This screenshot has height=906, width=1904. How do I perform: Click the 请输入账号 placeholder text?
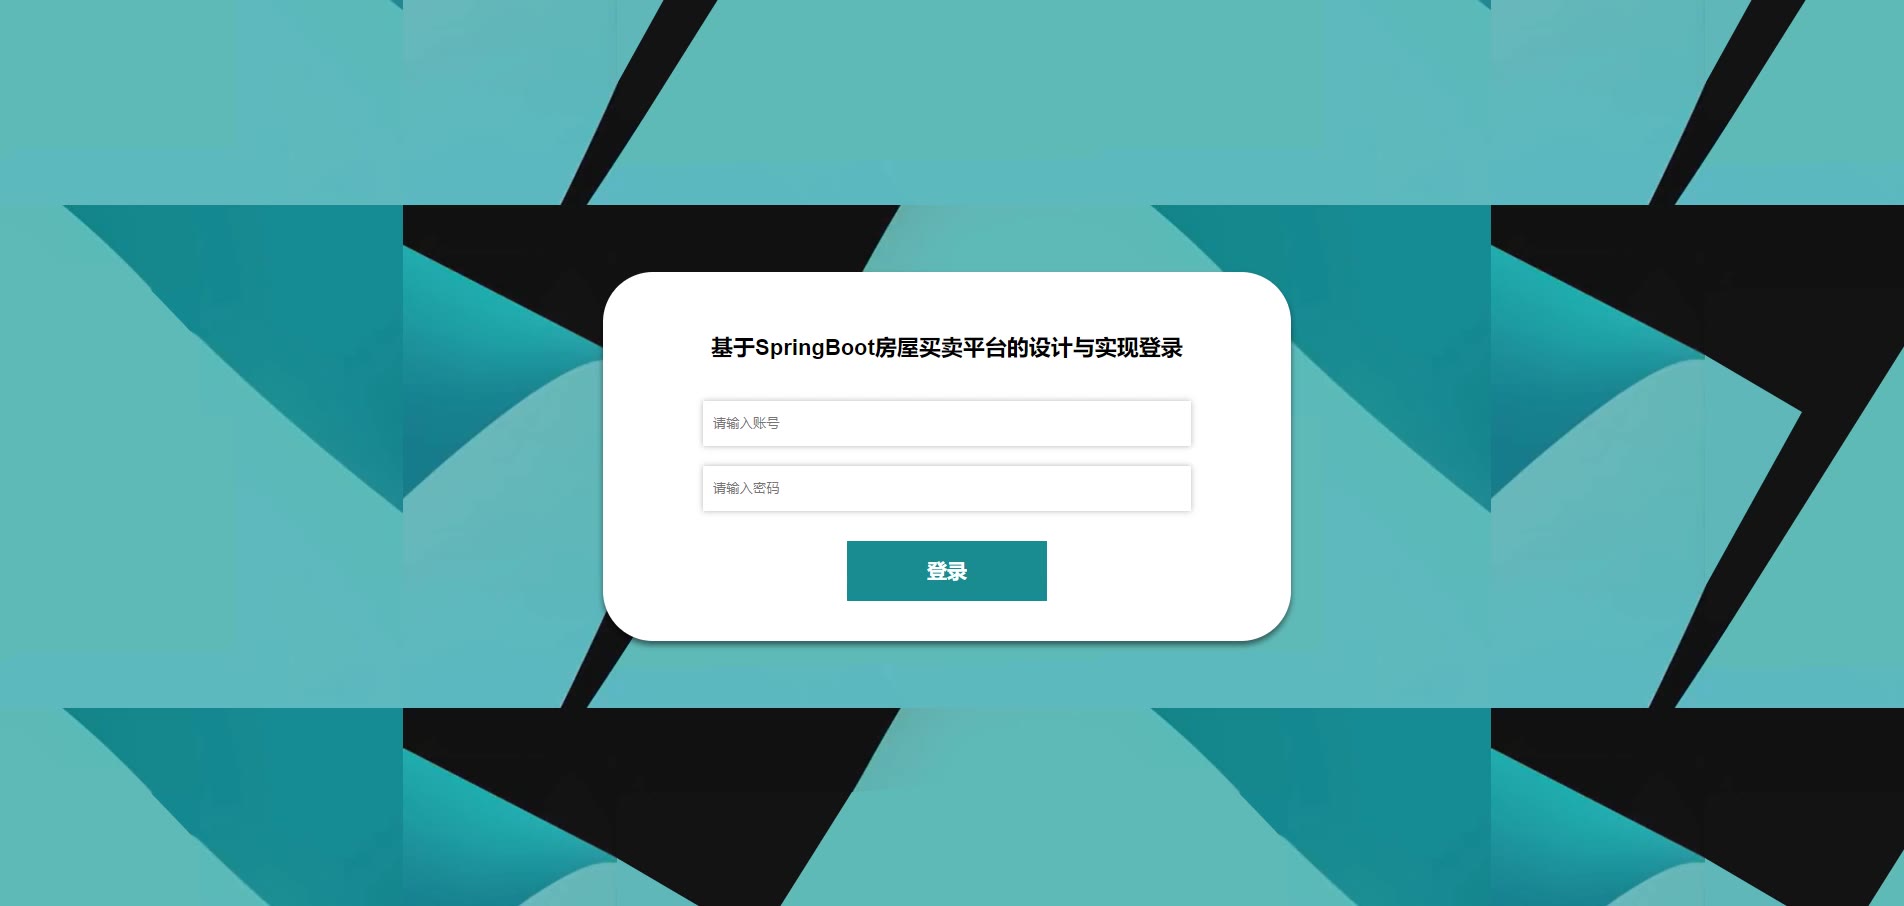click(x=746, y=423)
